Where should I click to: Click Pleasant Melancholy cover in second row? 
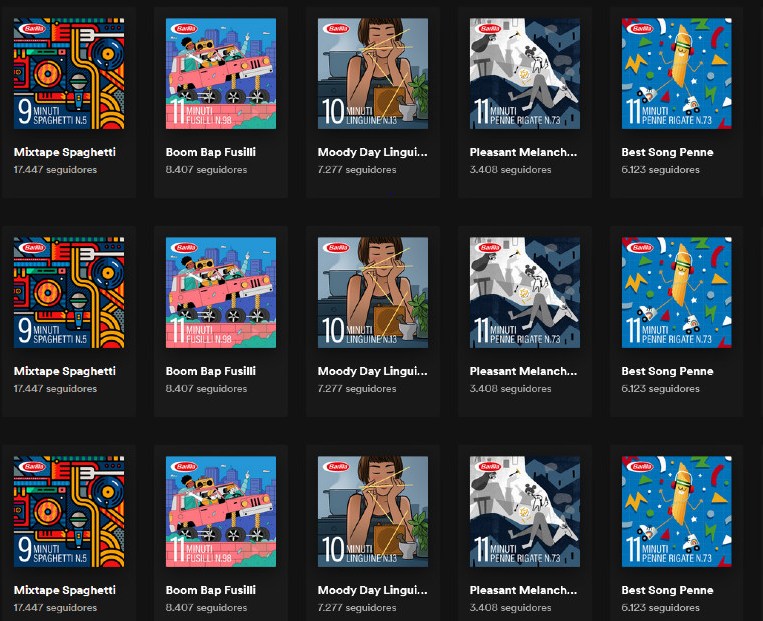(x=525, y=293)
